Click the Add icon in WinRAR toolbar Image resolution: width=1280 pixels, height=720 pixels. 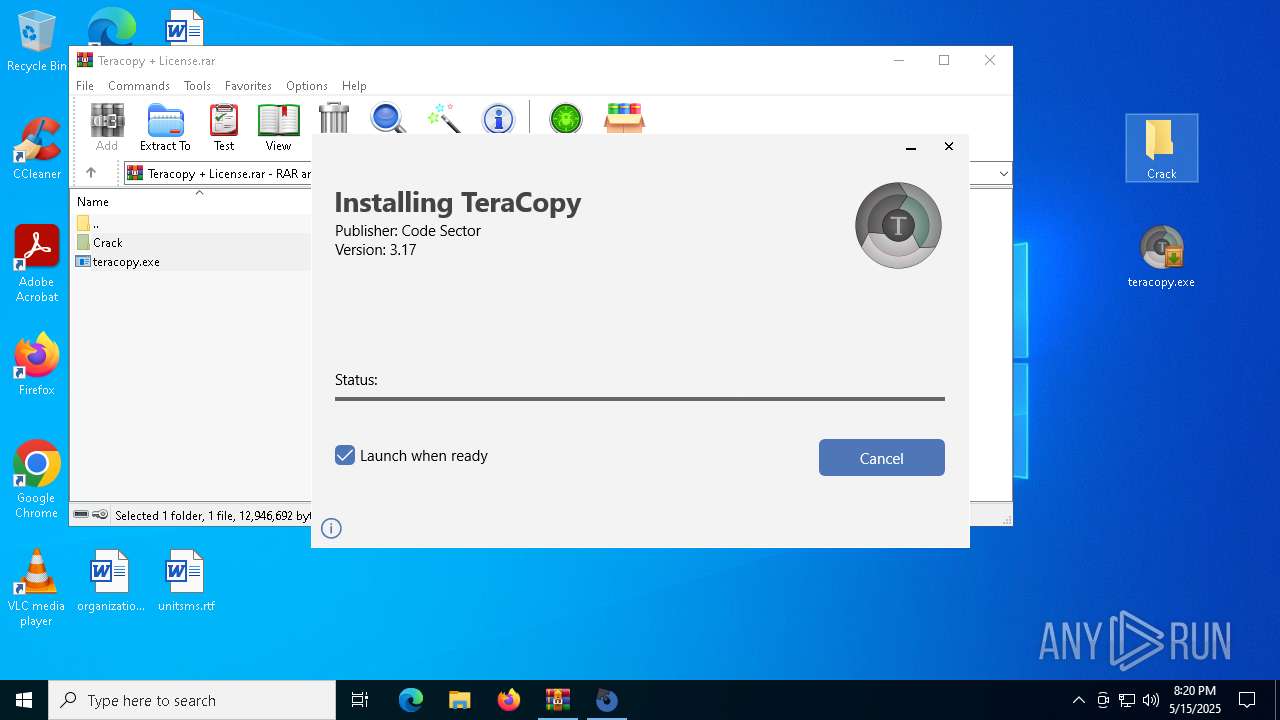(107, 127)
